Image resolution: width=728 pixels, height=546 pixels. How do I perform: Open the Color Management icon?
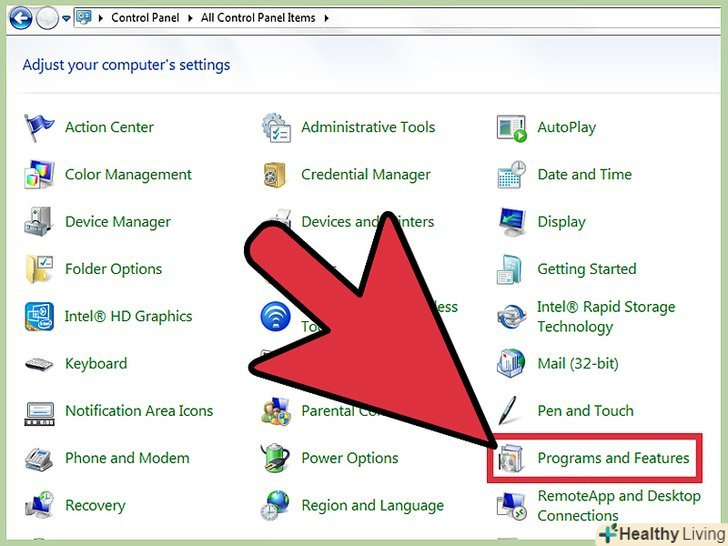coord(39,175)
